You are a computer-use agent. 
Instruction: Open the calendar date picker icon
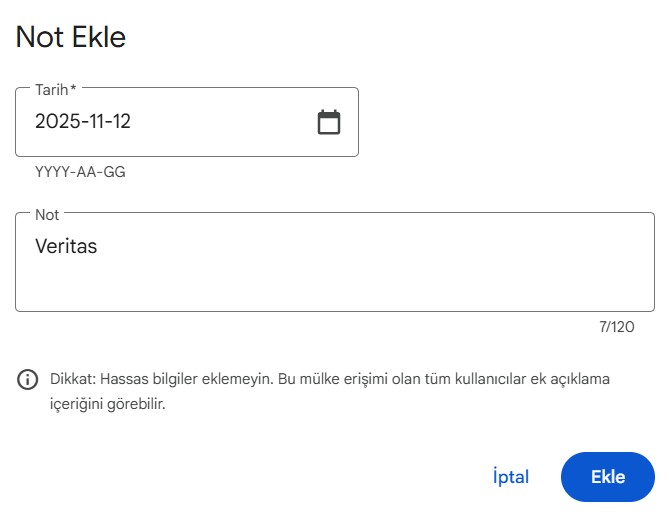point(329,122)
